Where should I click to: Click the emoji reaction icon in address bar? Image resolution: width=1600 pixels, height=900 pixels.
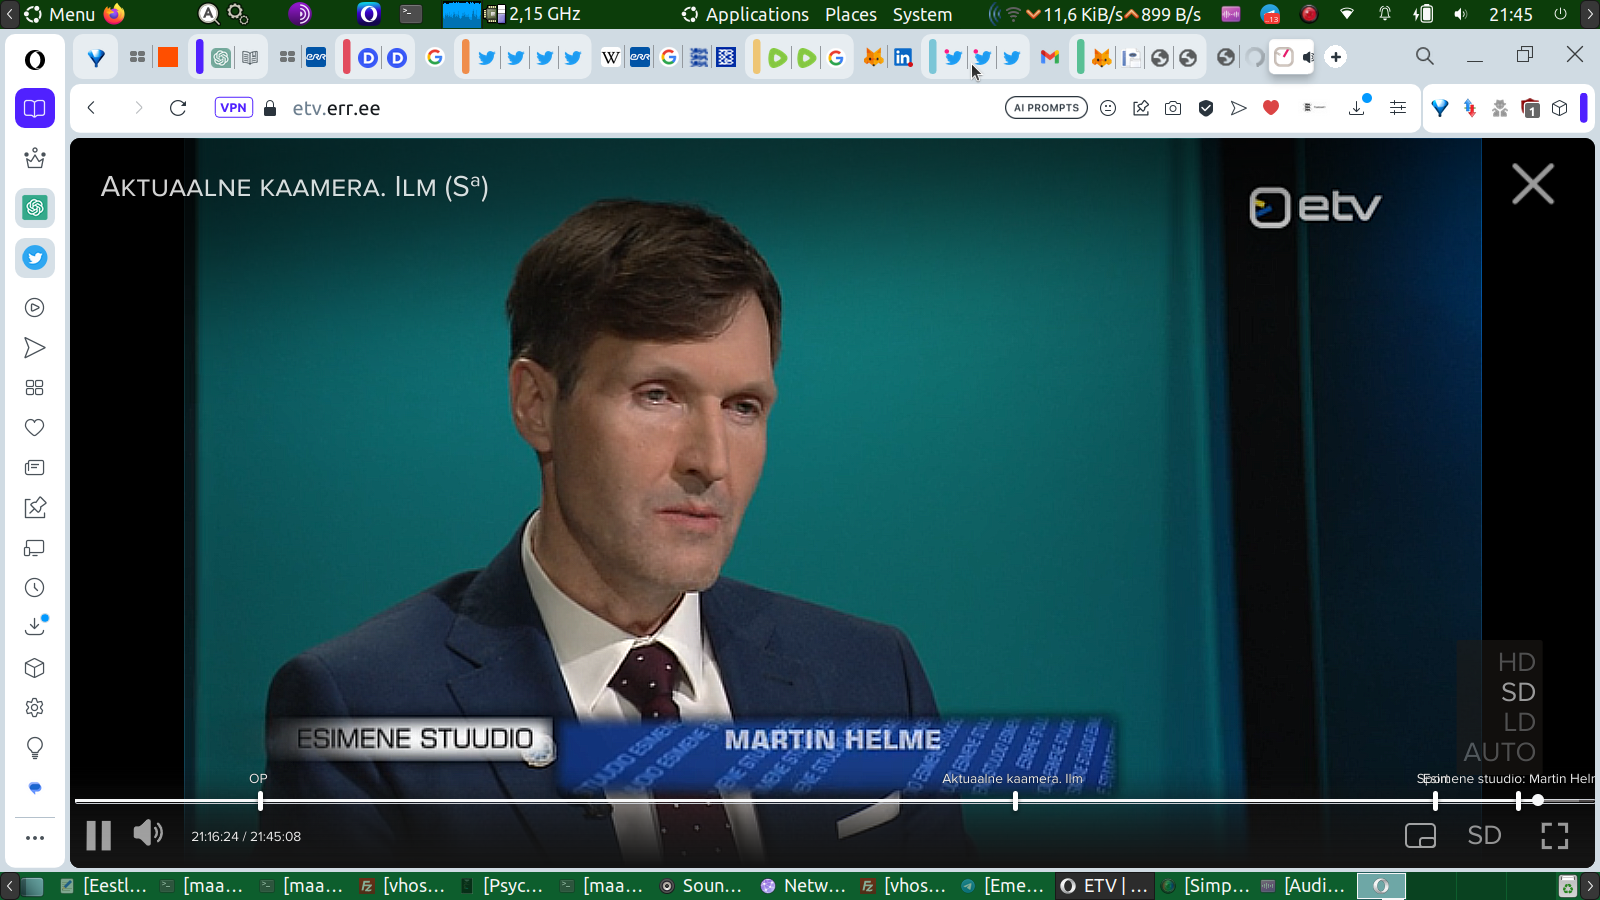1108,108
